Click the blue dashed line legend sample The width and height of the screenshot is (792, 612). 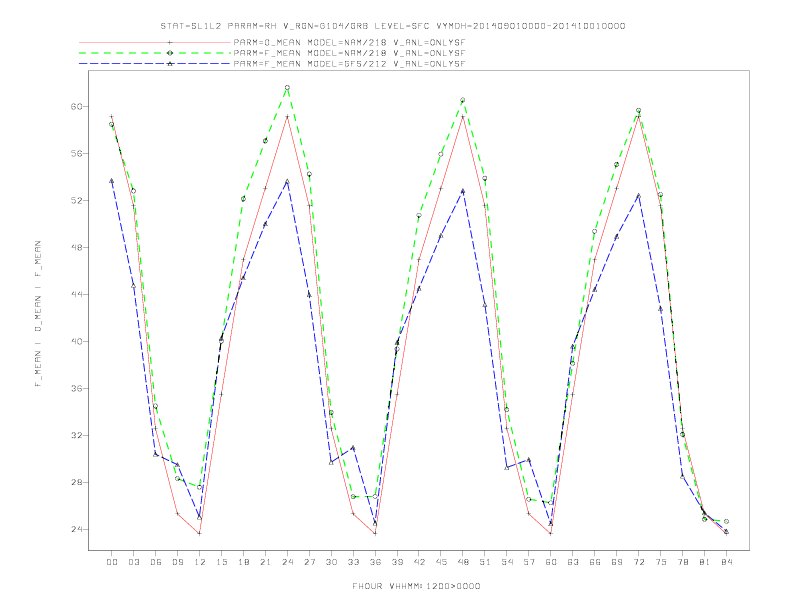point(155,64)
